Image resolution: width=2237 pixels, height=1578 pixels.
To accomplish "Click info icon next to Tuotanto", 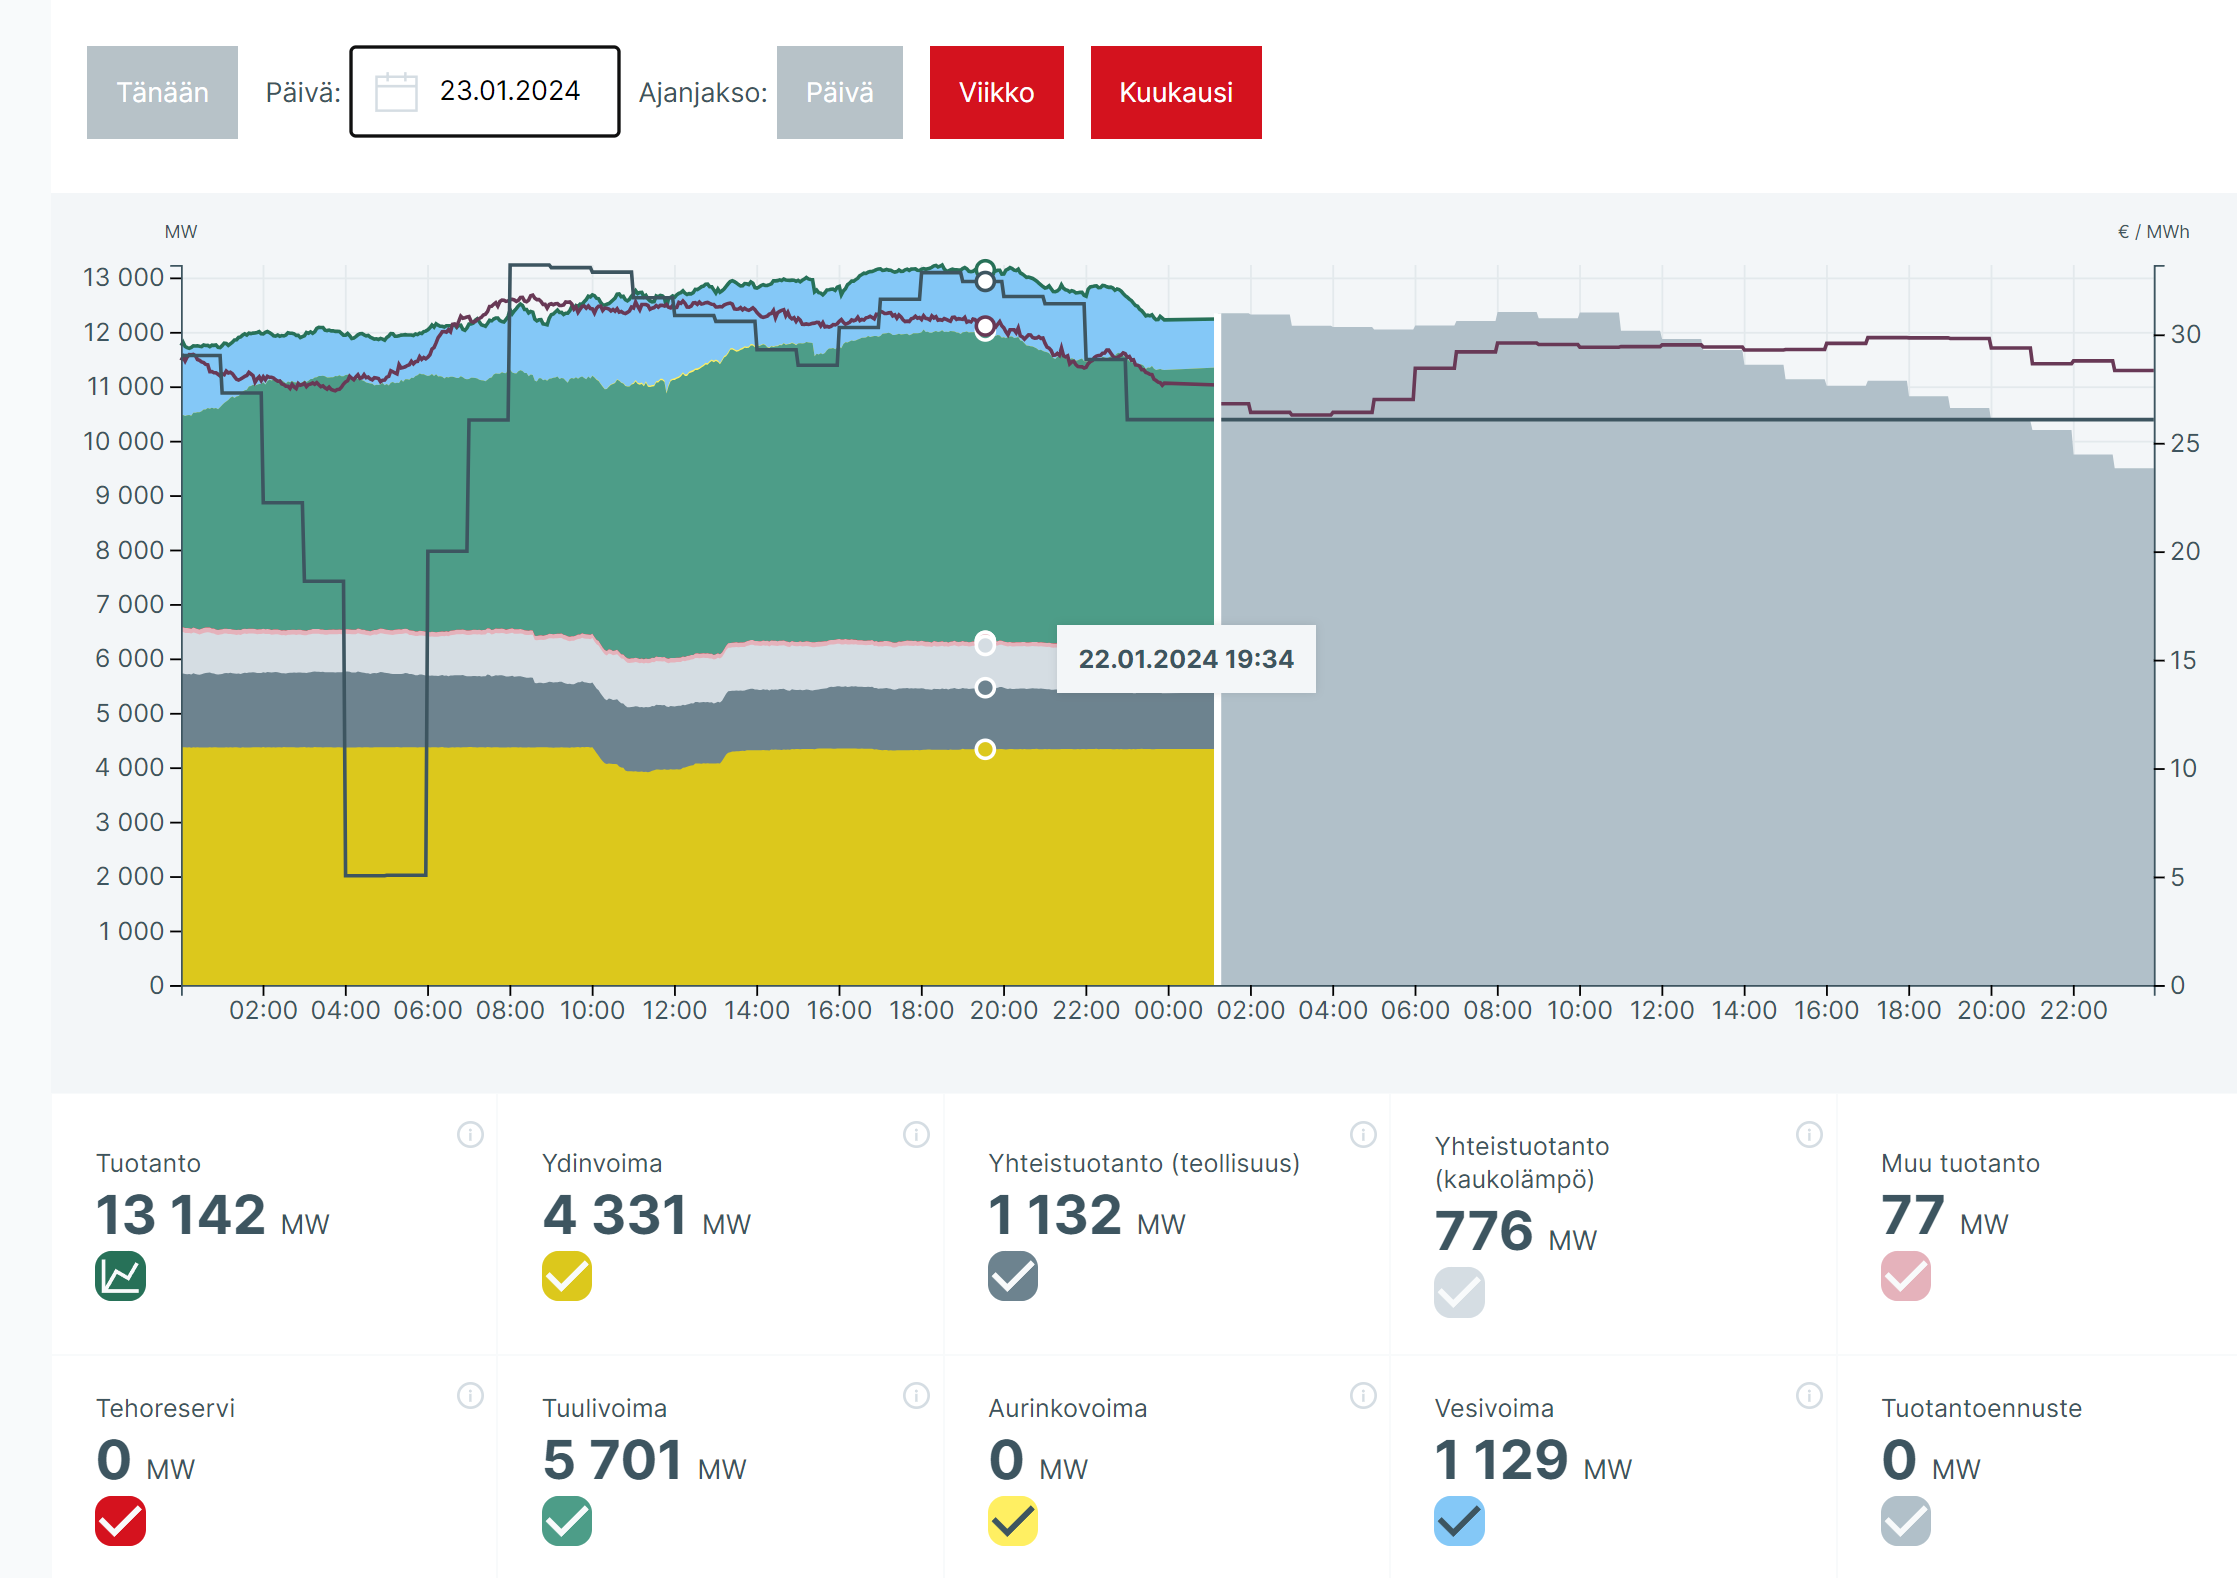I will [x=470, y=1134].
